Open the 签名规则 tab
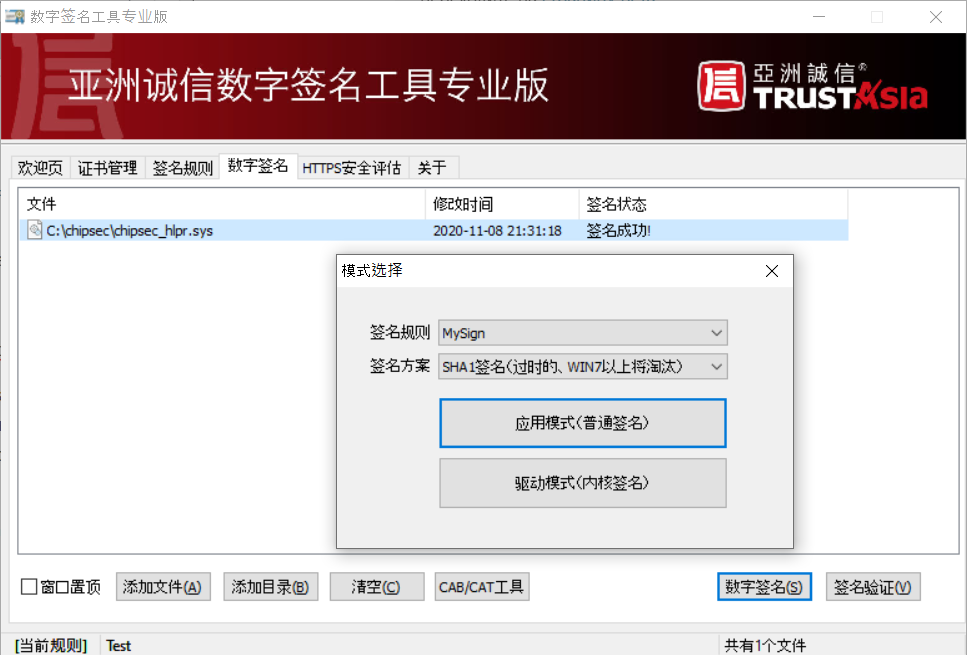Screen dimensions: 967x655 183,168
